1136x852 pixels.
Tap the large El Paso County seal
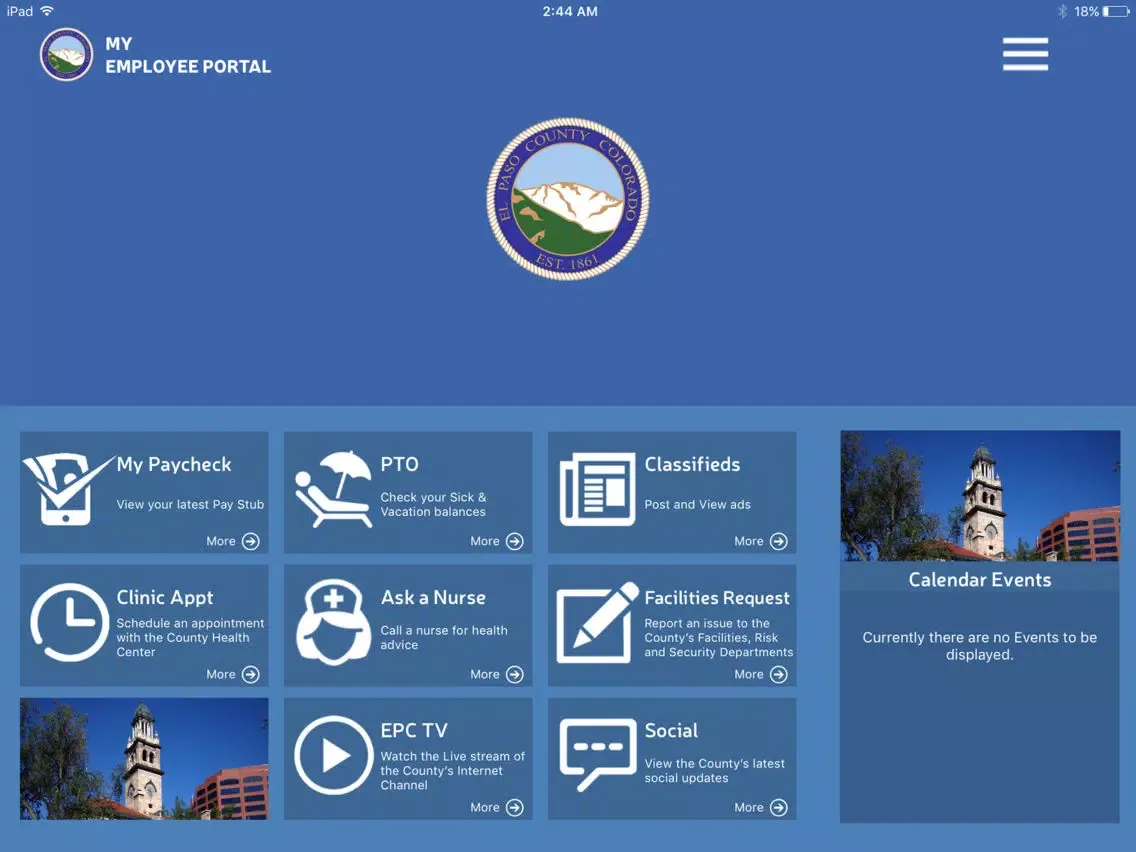568,199
